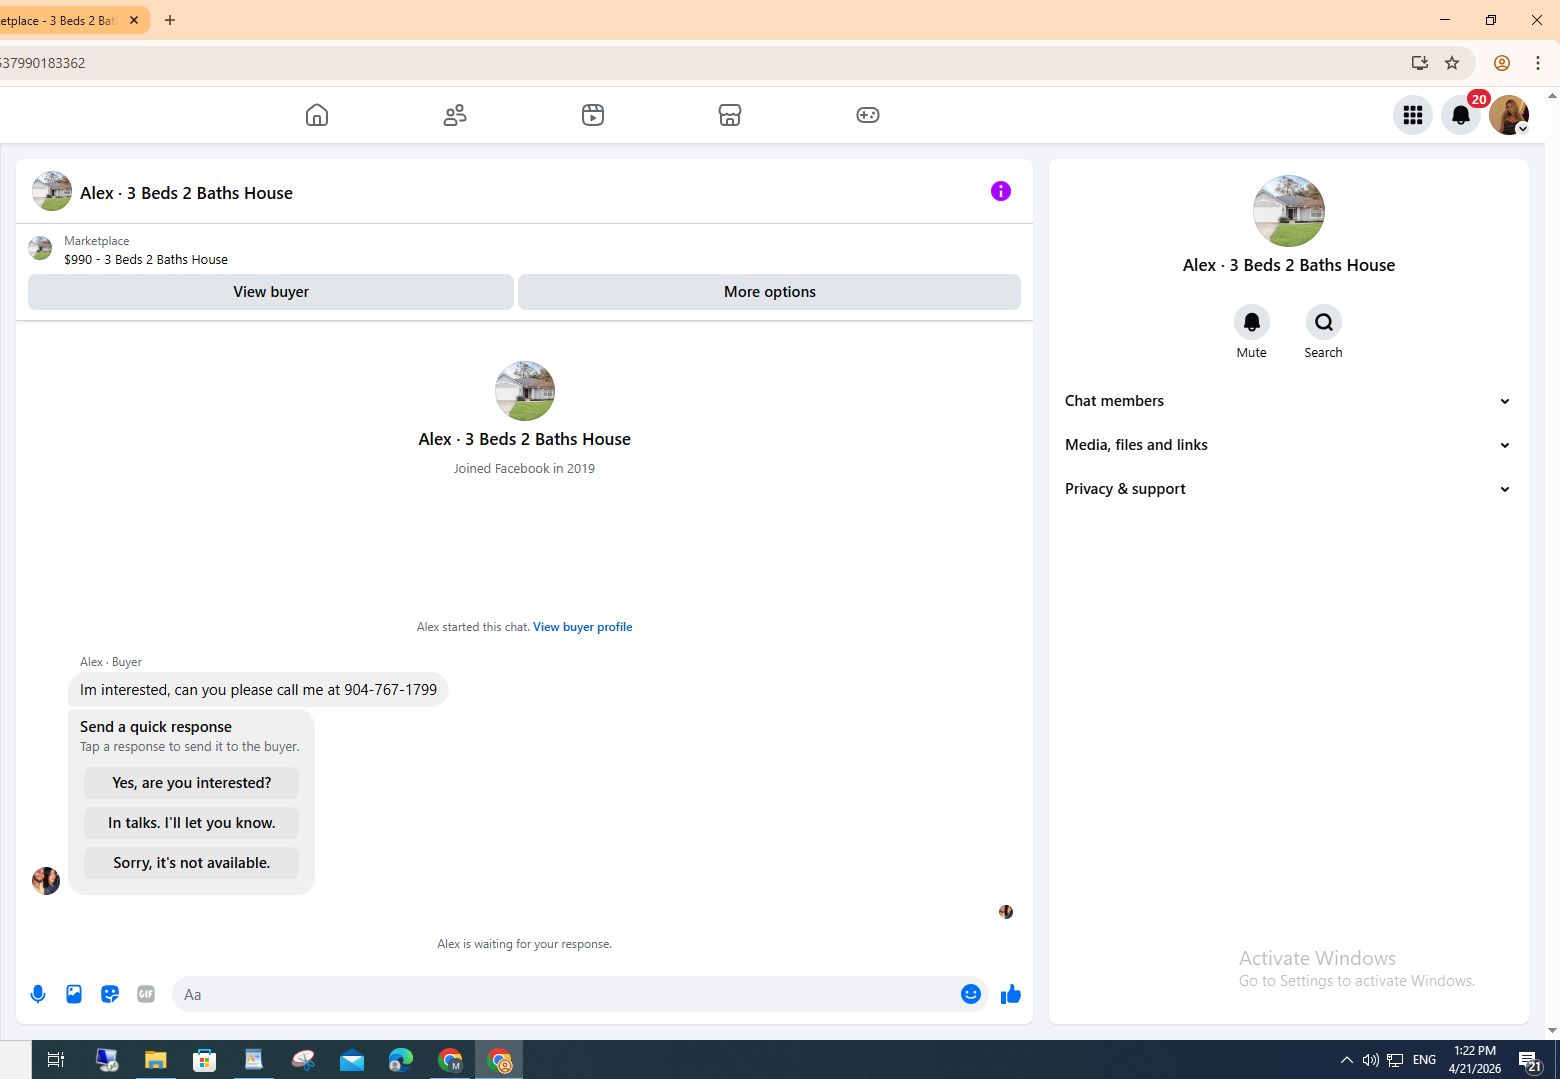Go to Facebook Home feed icon
The width and height of the screenshot is (1560, 1079).
click(317, 115)
